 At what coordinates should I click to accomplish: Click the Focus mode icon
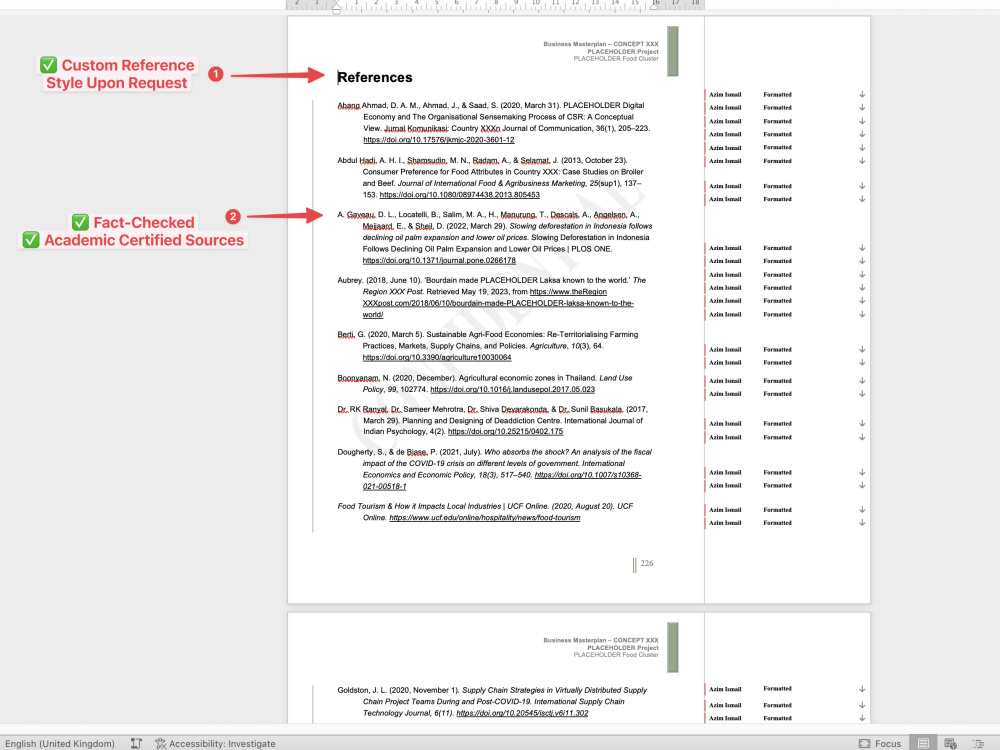[864, 743]
